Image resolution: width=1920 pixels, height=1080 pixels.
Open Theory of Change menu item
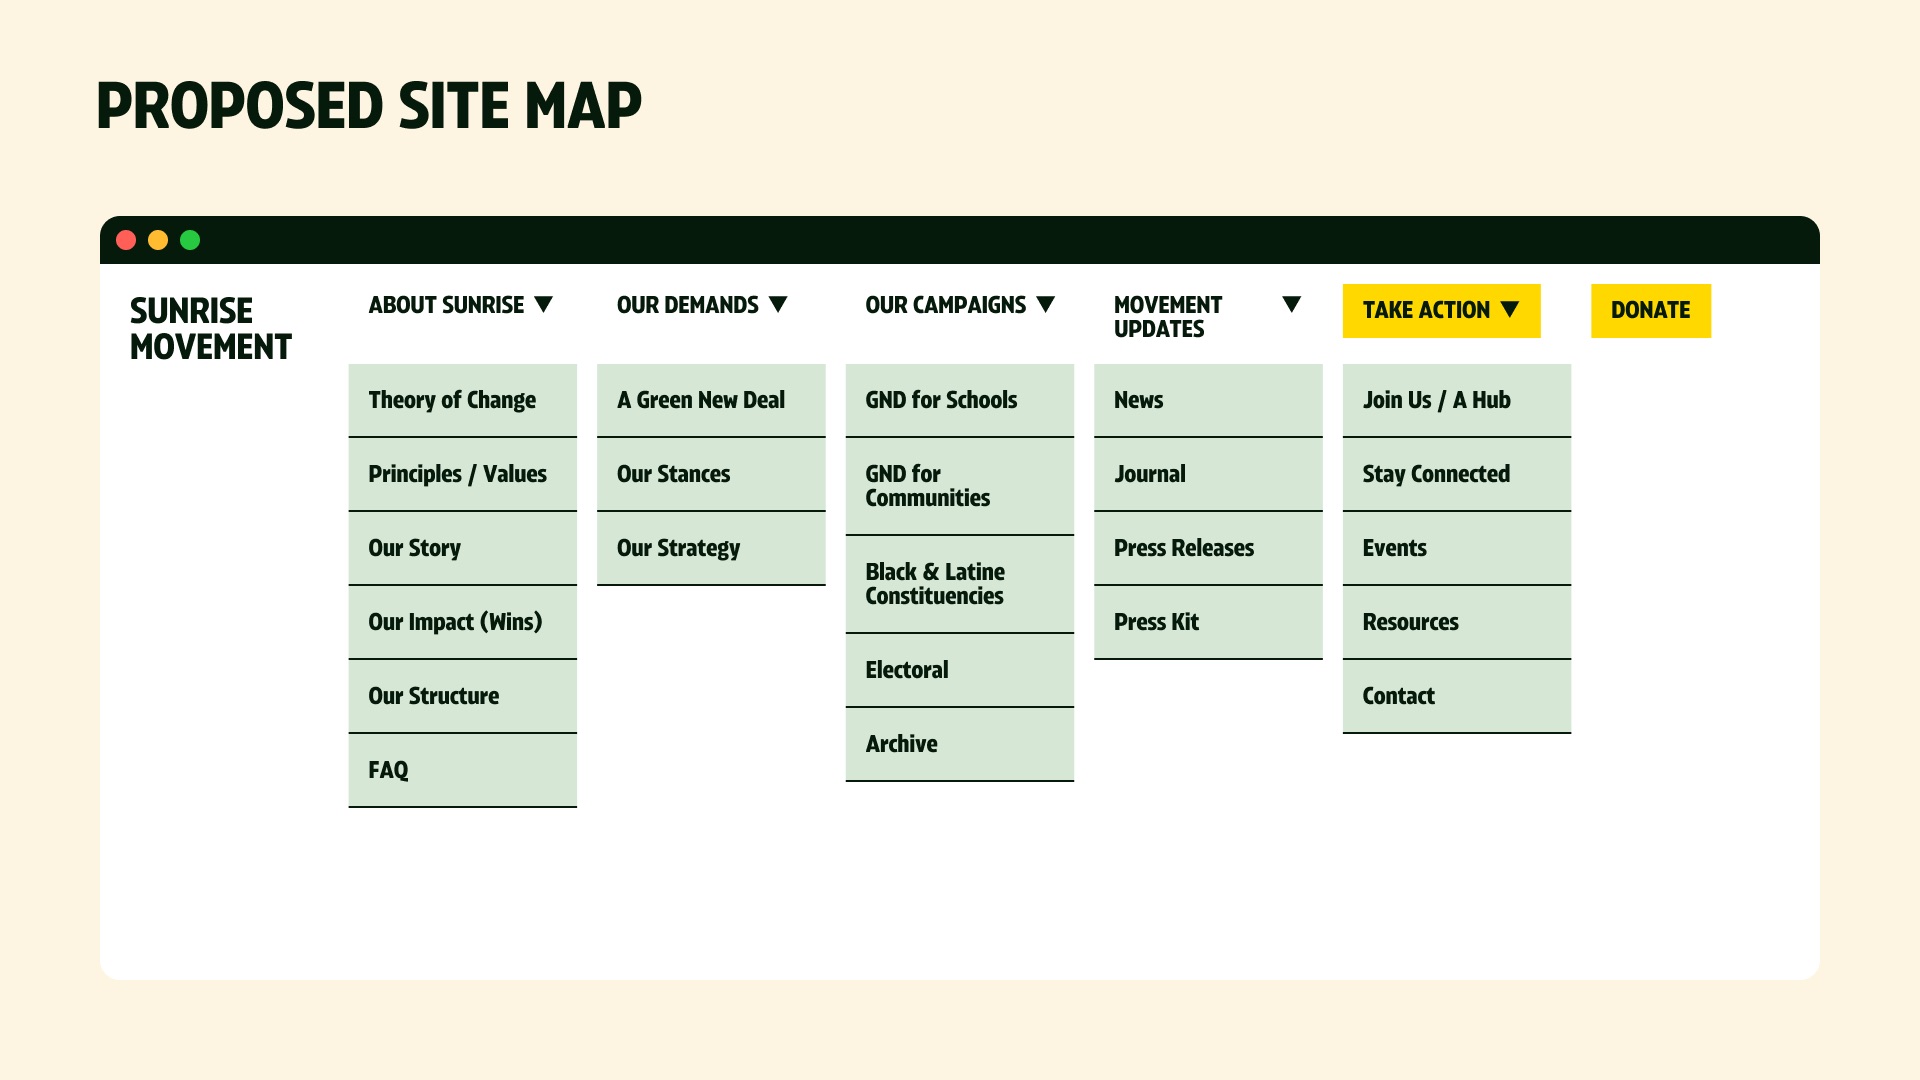tap(462, 400)
